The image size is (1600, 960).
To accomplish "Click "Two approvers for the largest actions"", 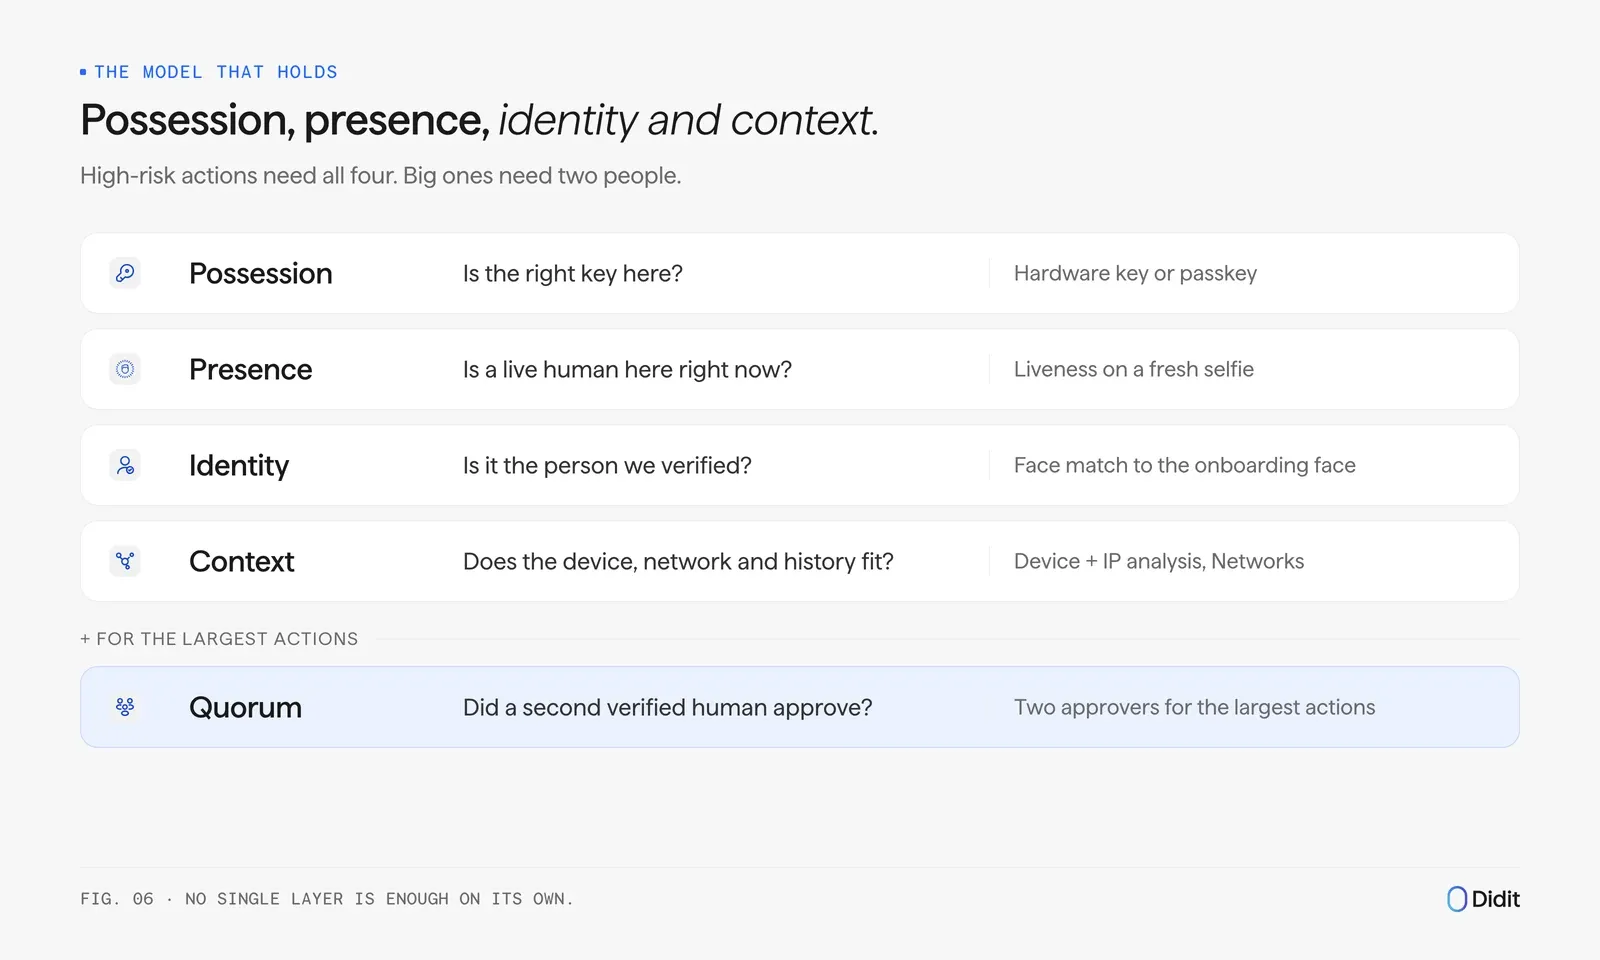I will click(1195, 708).
